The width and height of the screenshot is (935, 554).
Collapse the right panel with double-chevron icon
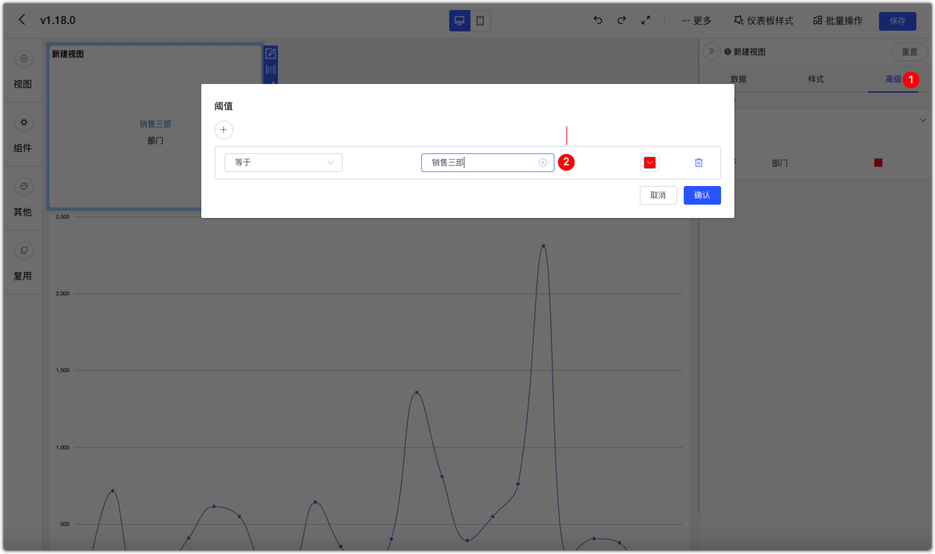tap(711, 52)
